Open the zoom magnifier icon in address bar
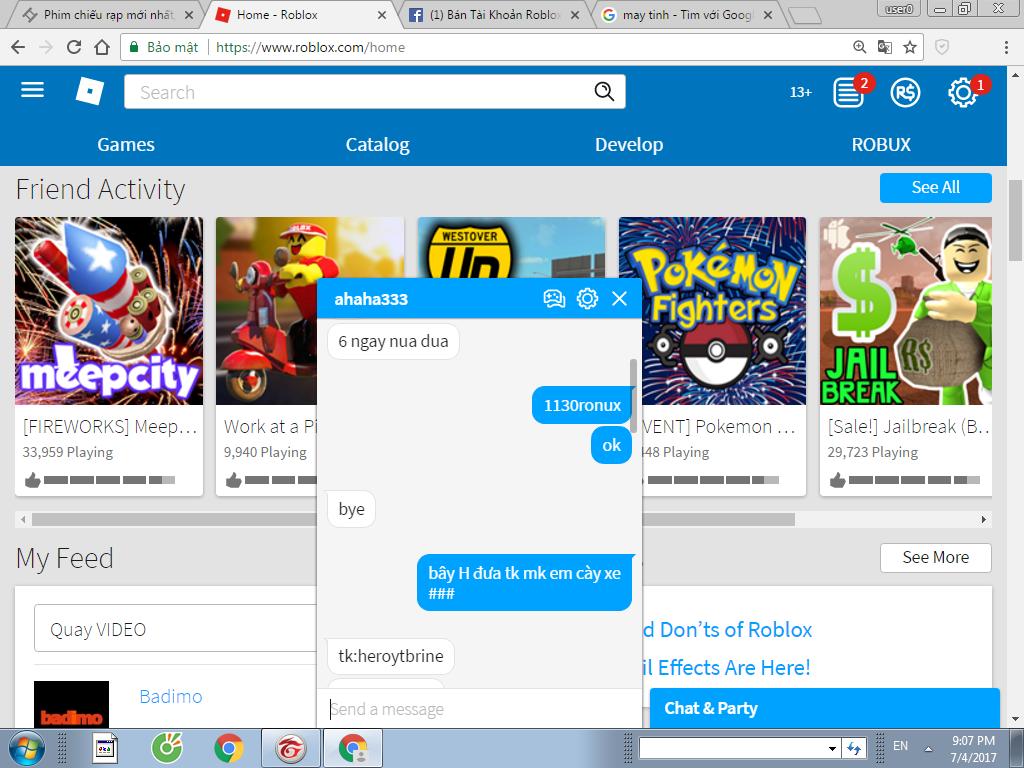 click(859, 47)
